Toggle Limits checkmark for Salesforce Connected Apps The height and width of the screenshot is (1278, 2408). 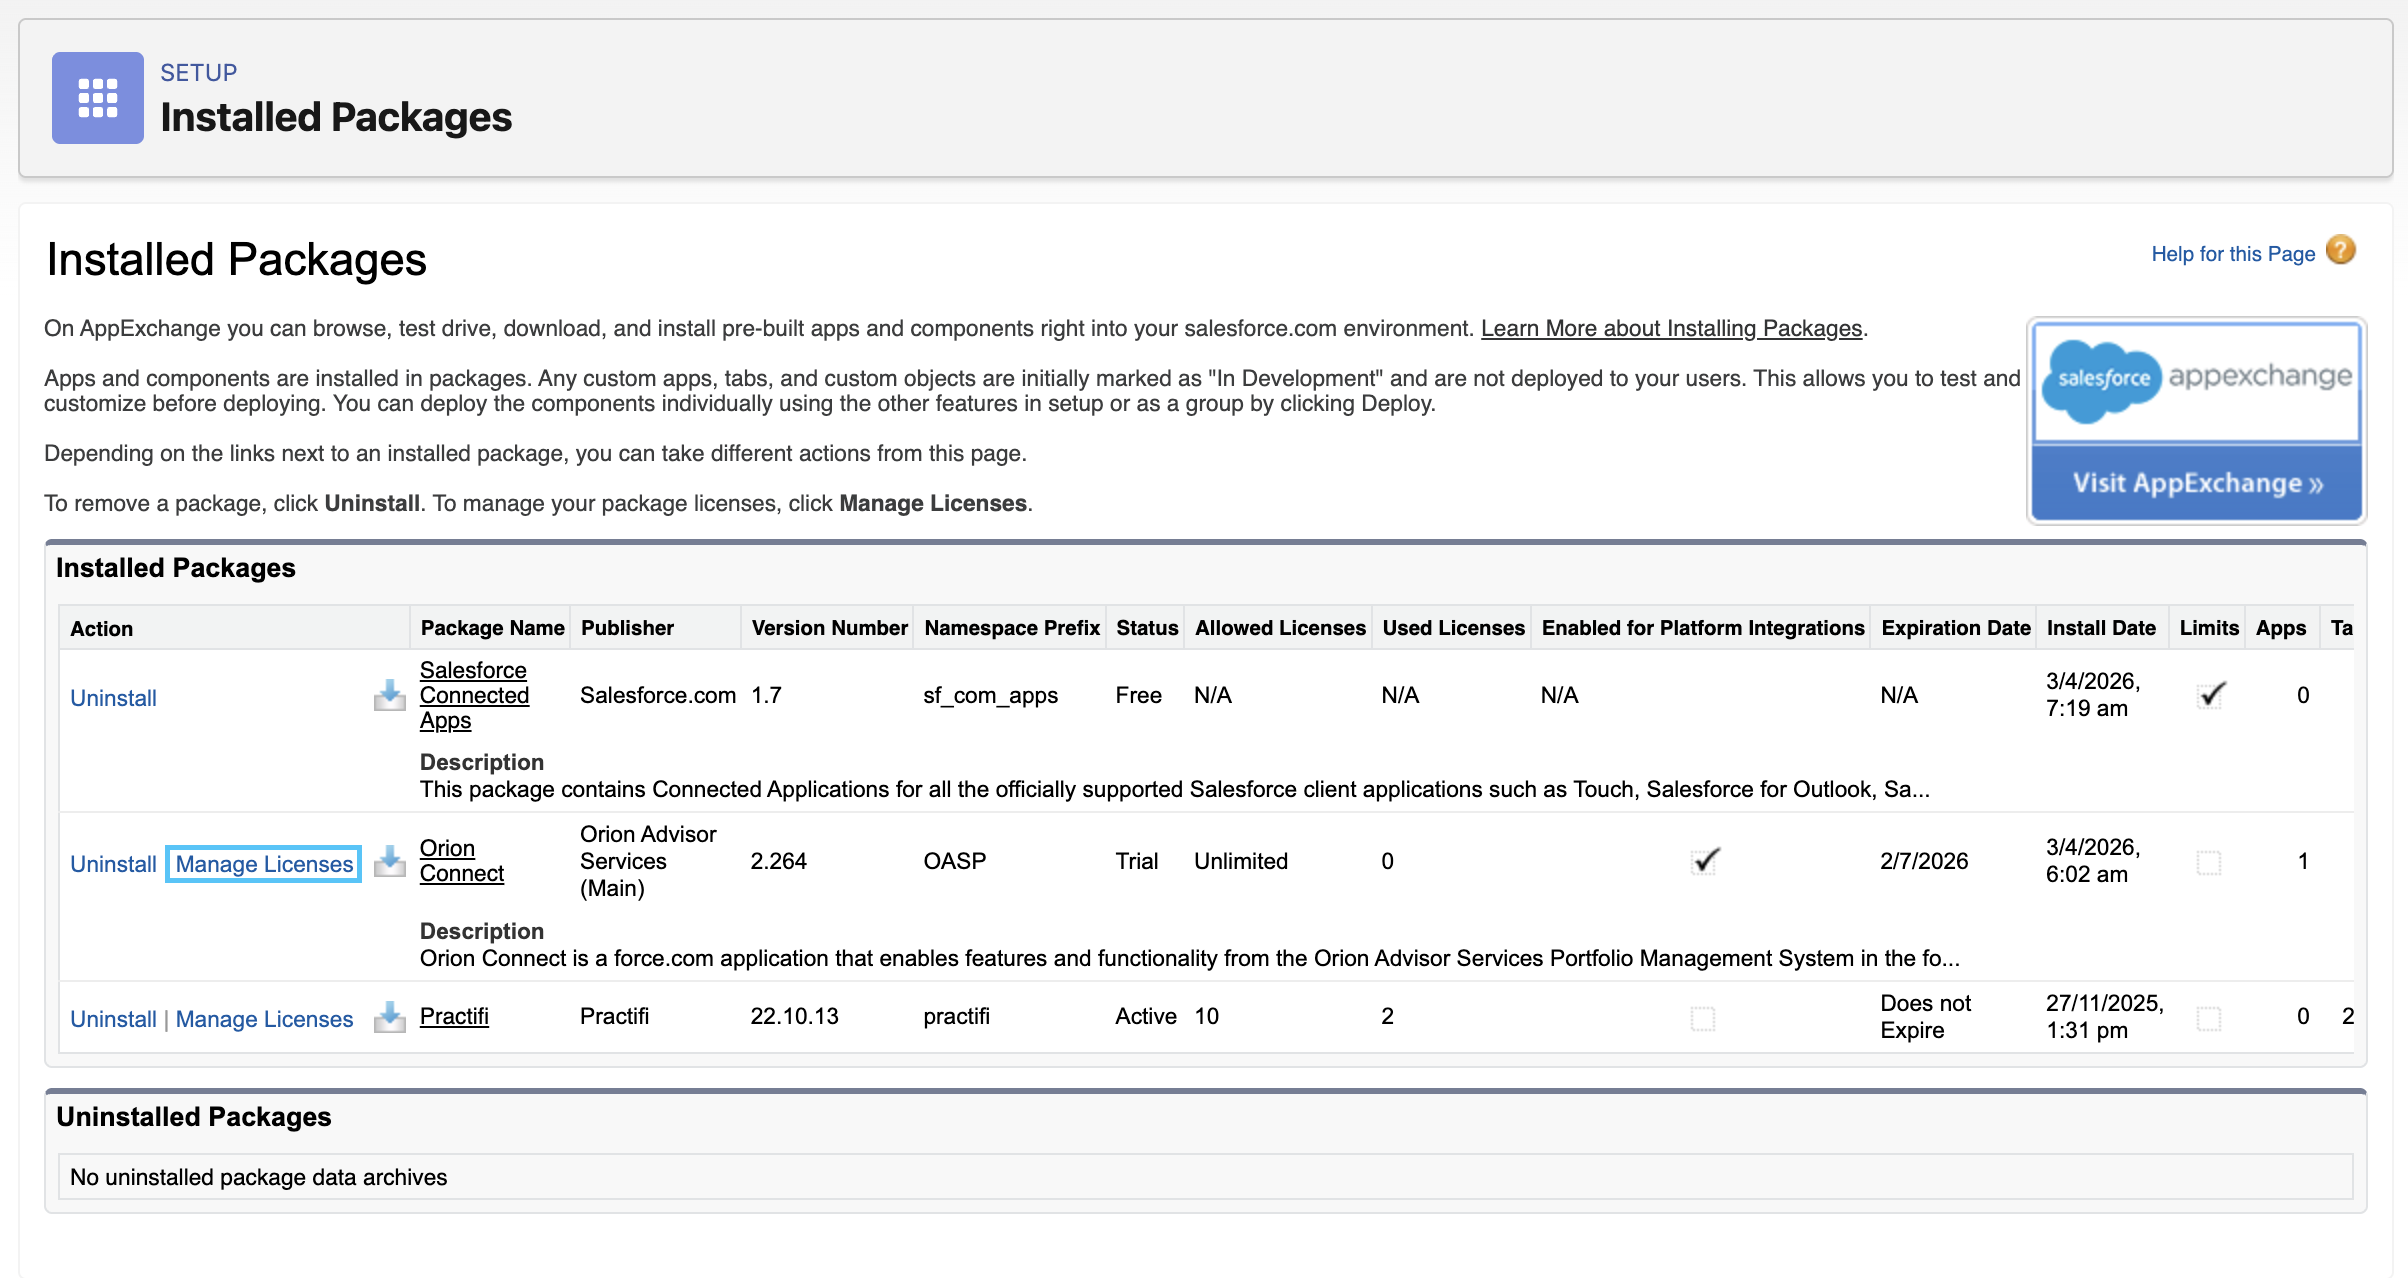coord(2210,695)
